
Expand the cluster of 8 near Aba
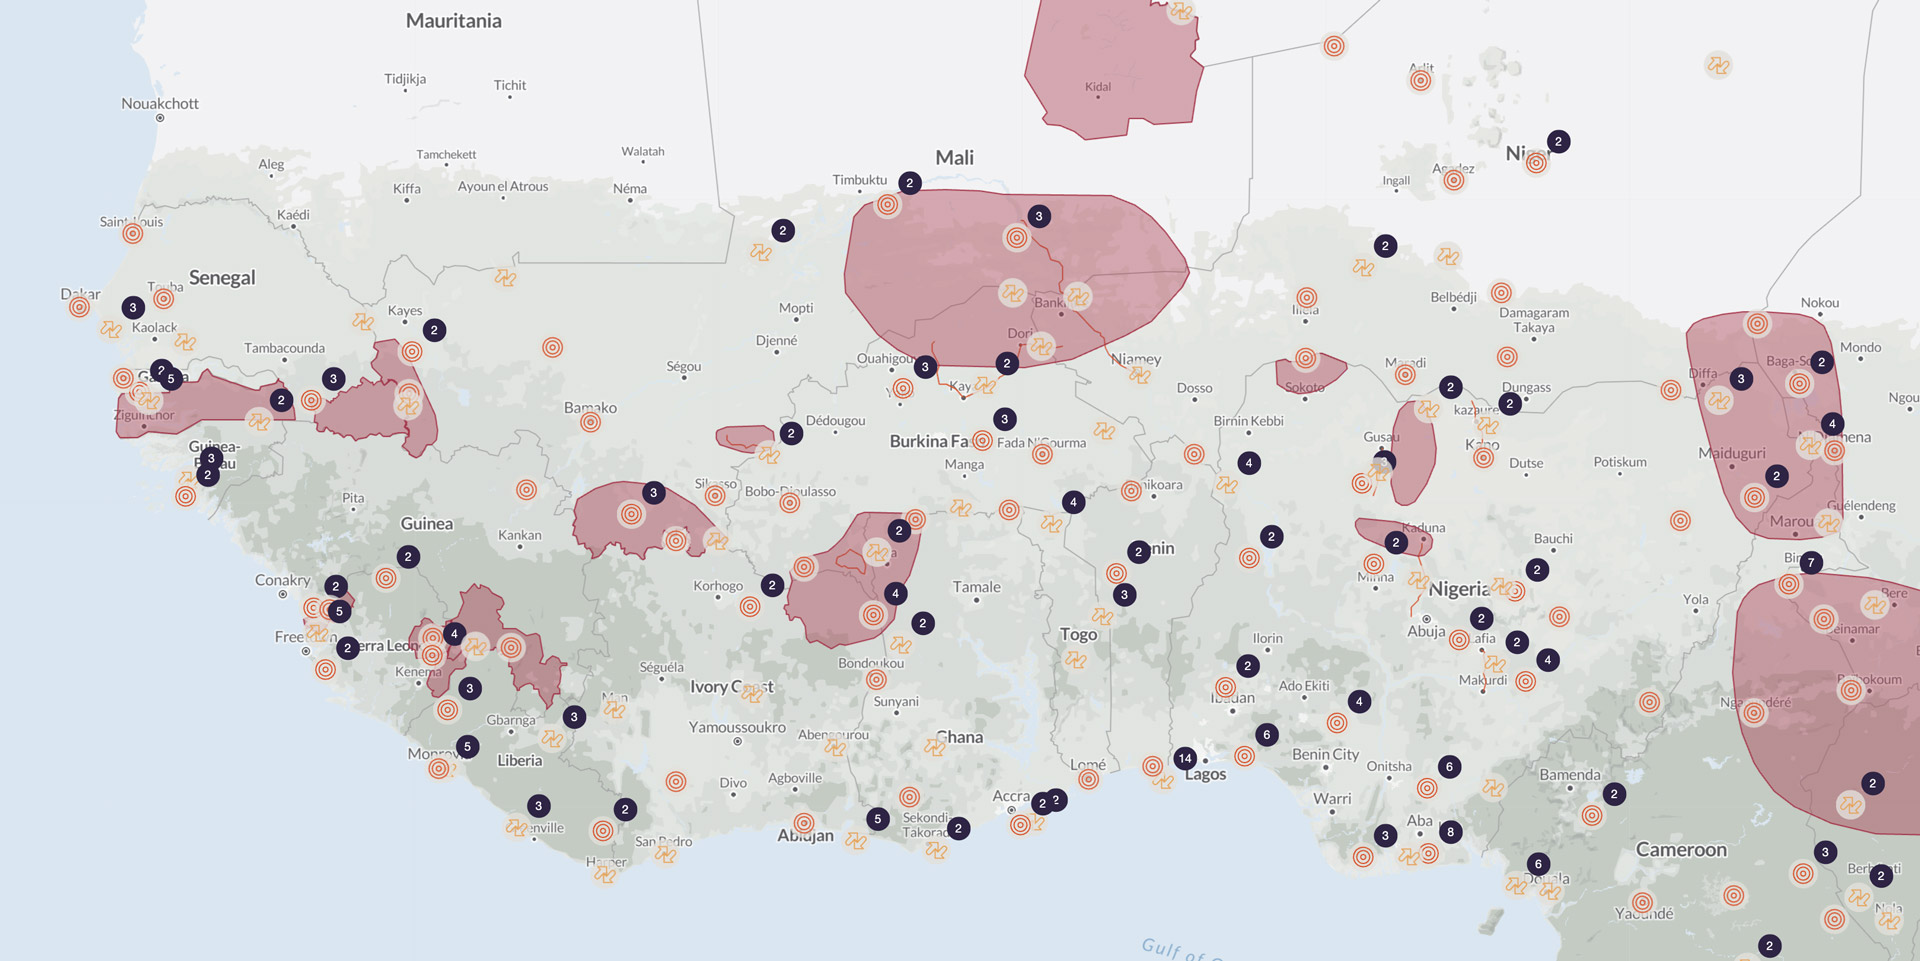coord(1451,831)
